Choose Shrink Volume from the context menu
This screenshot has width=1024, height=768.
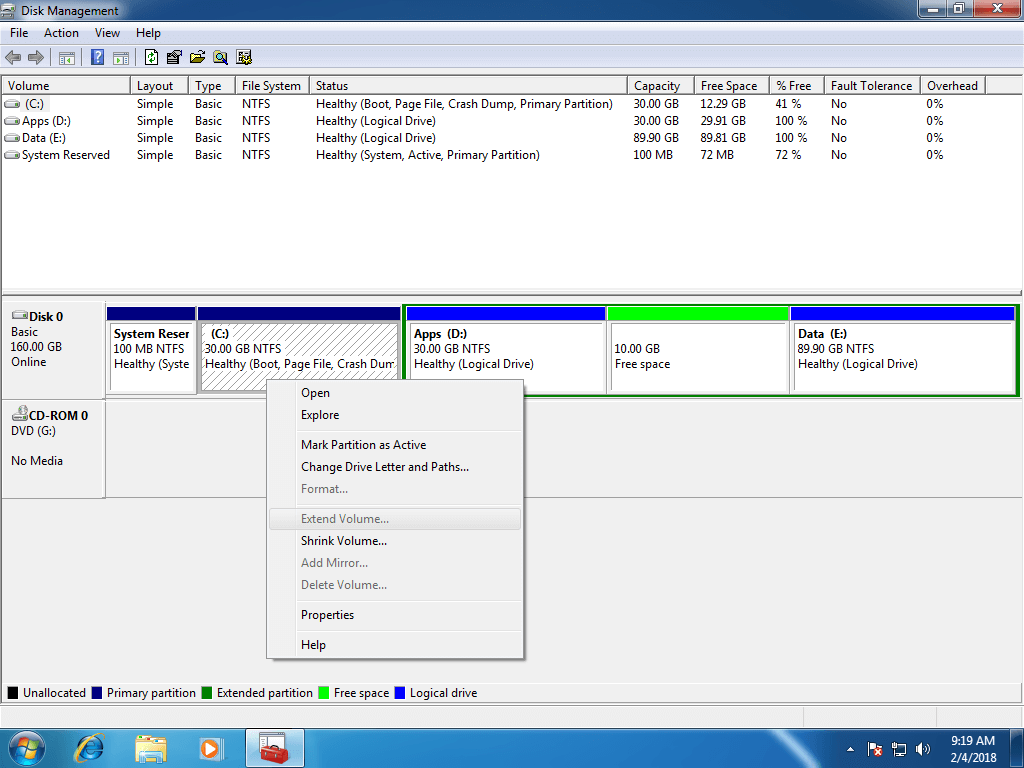[x=395, y=541]
